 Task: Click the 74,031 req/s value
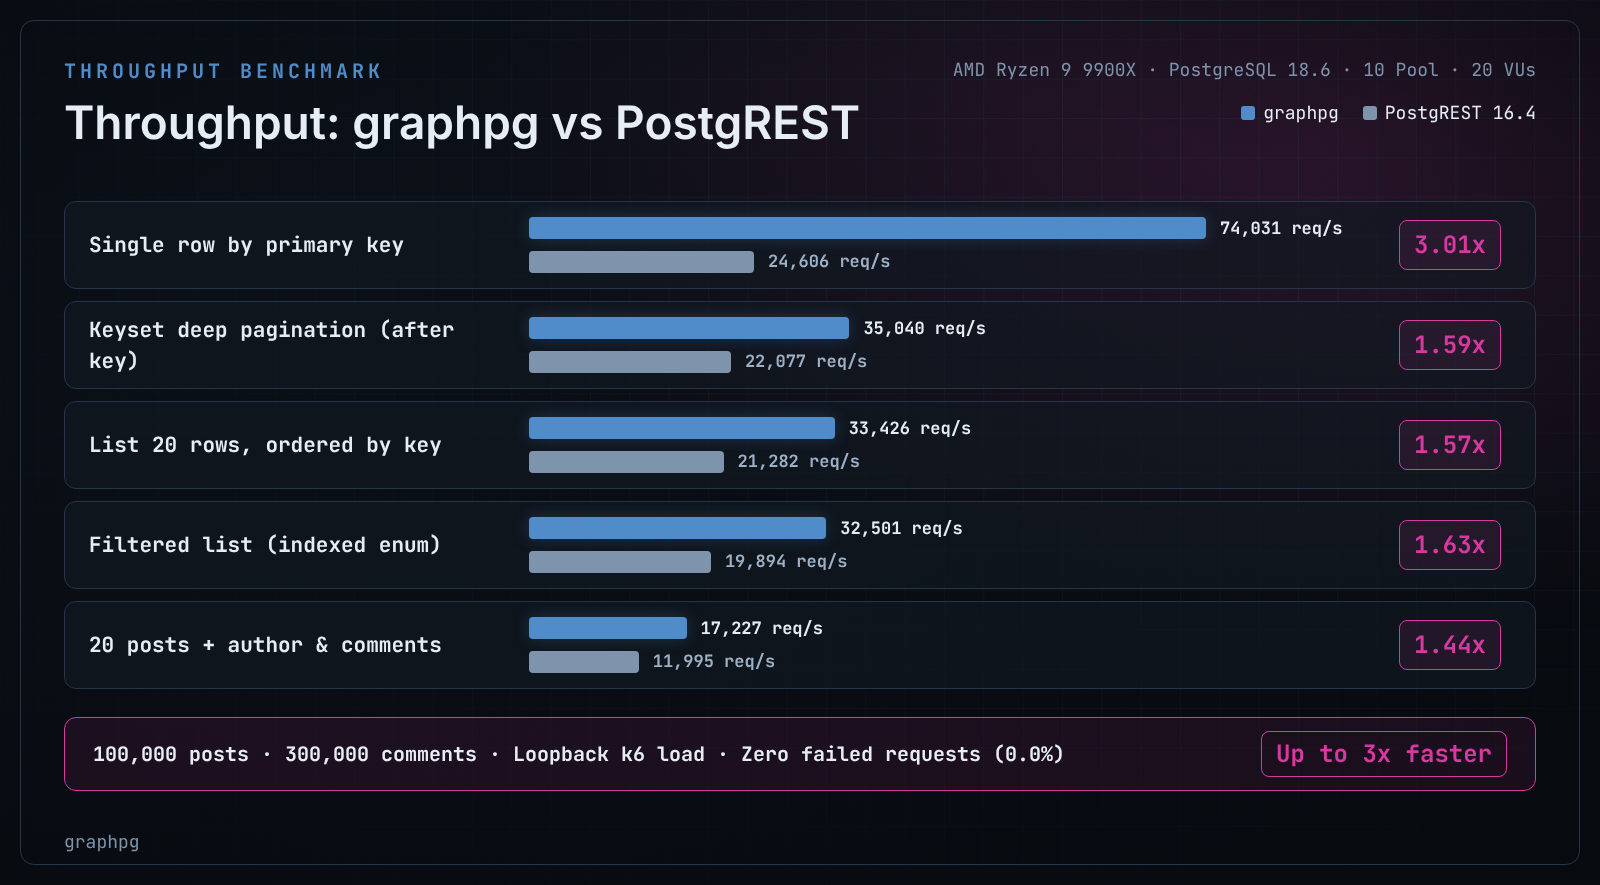(1281, 228)
